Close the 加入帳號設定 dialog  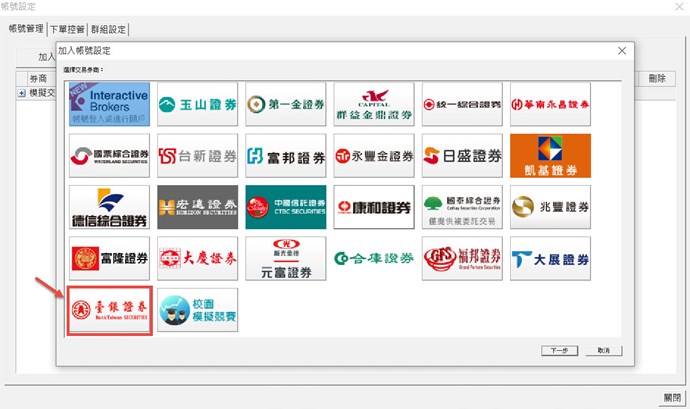click(x=622, y=51)
